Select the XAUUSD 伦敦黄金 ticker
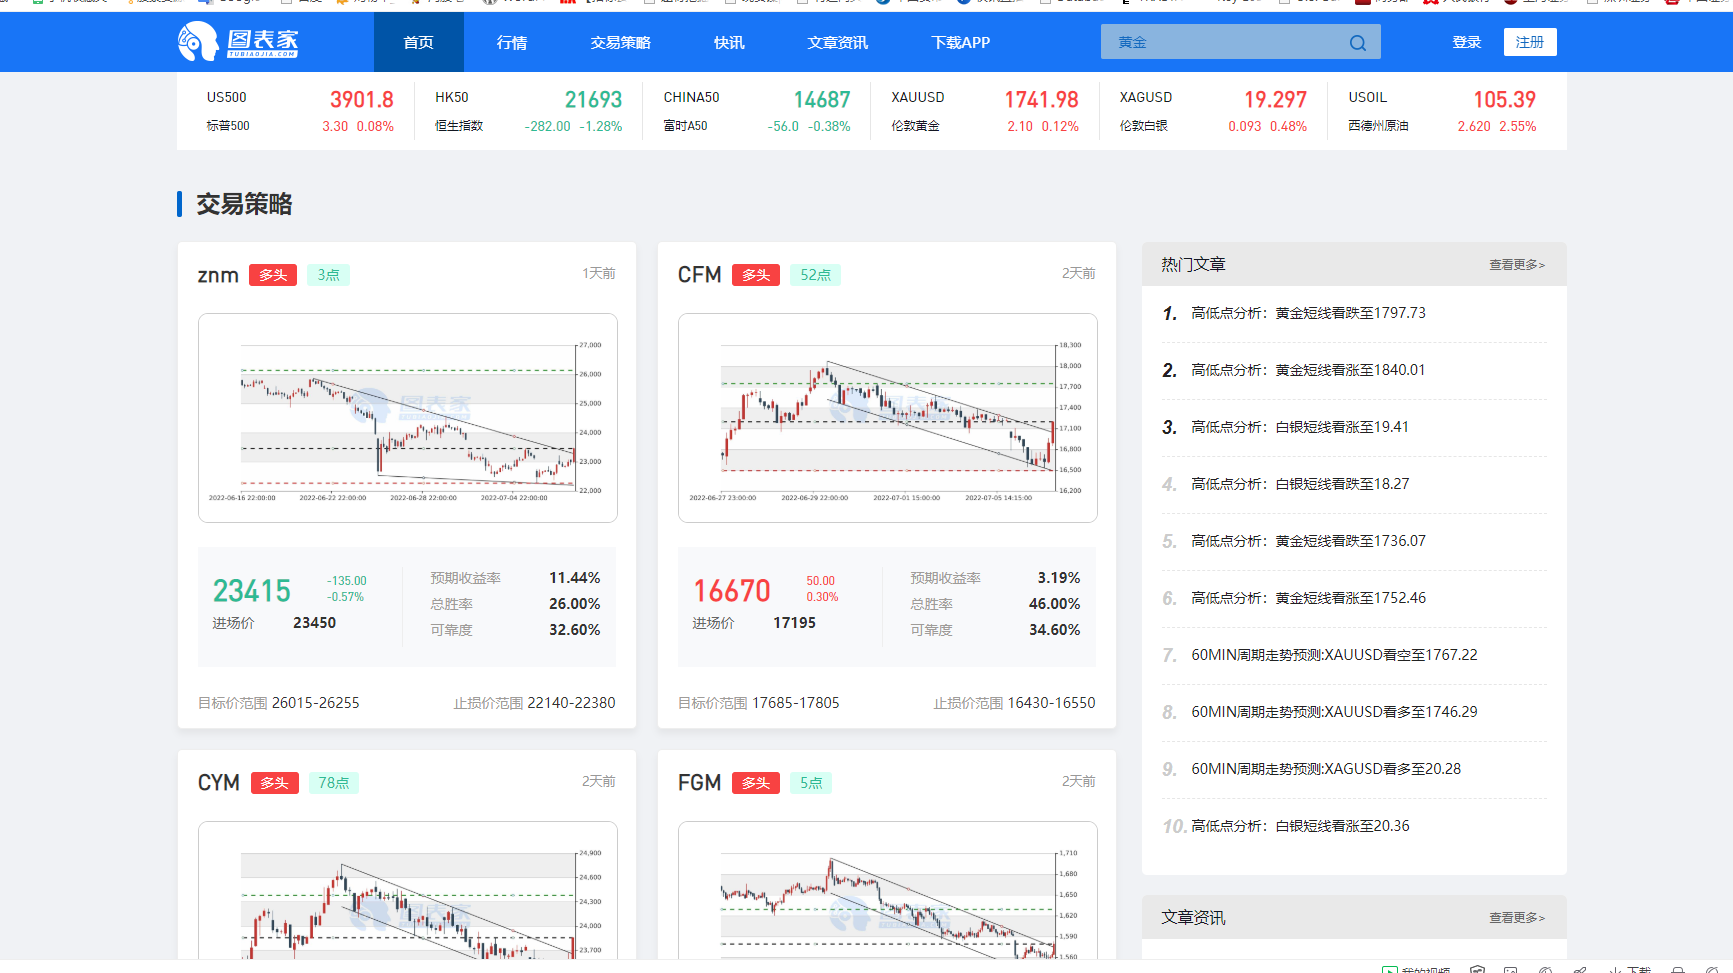 point(984,111)
